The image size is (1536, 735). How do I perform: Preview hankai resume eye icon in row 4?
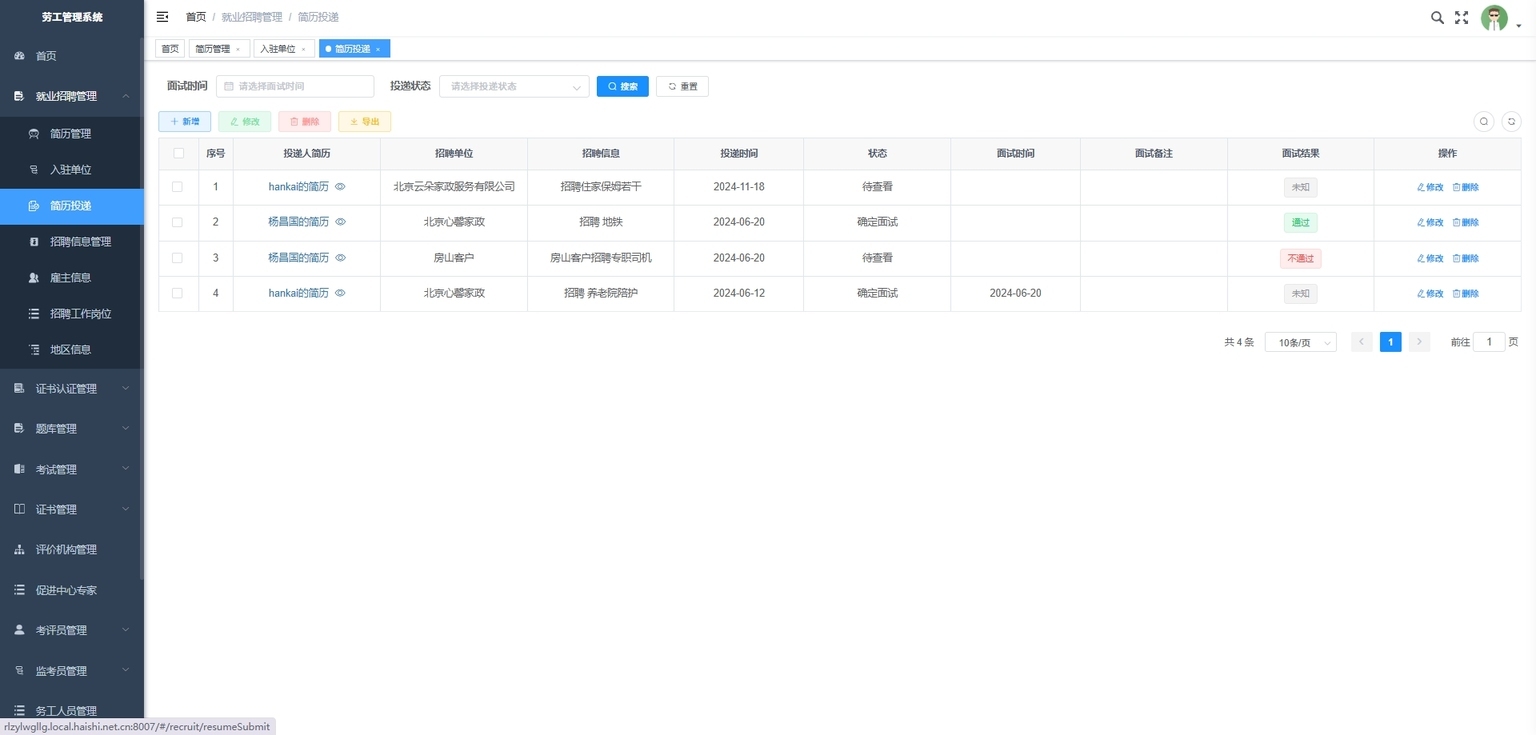click(x=340, y=293)
